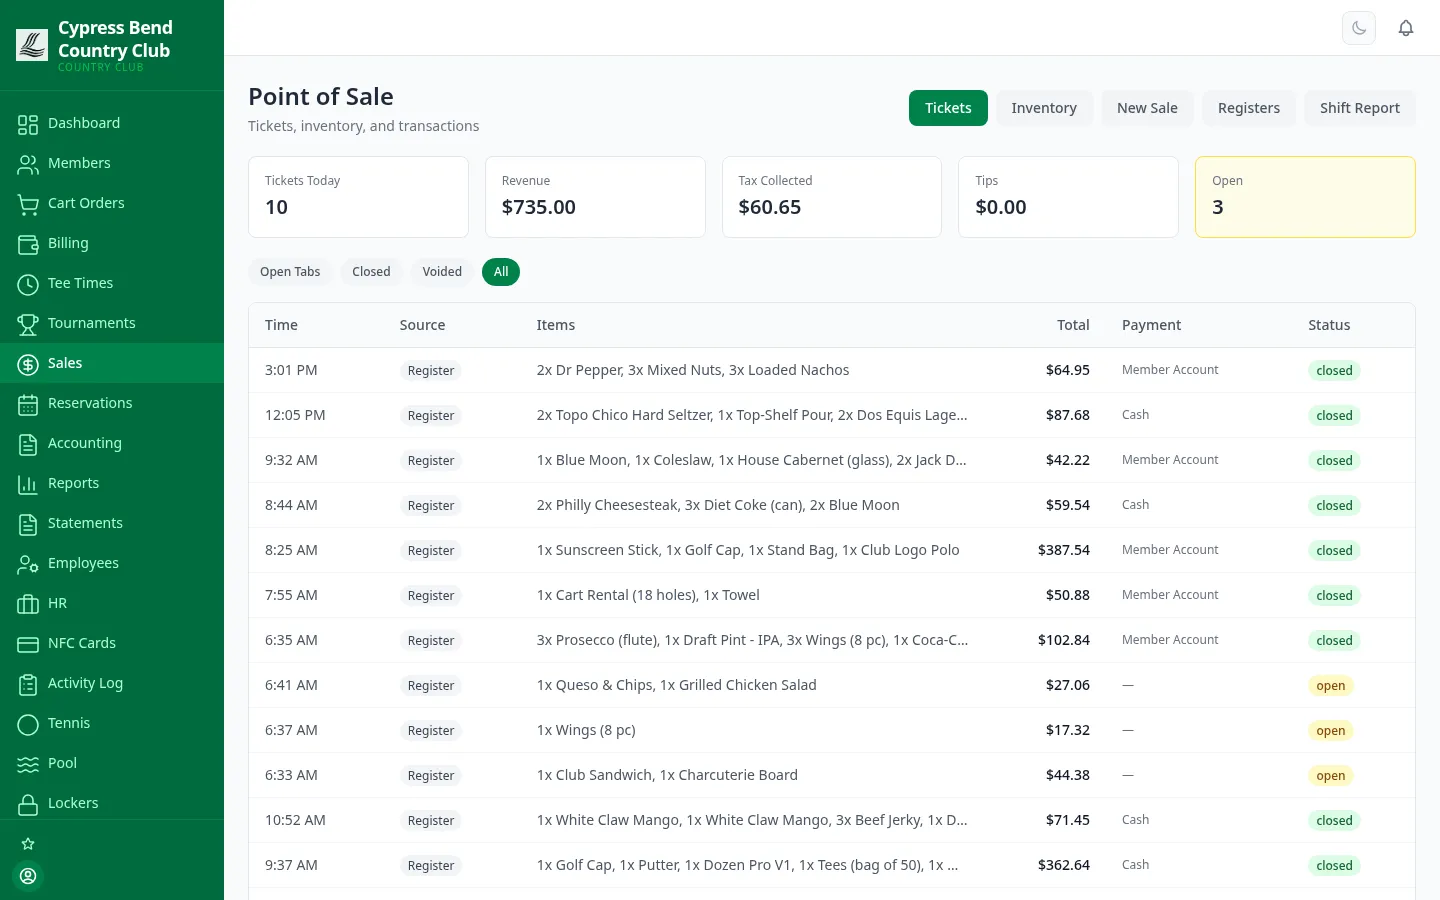Click the $387.54 total cell
This screenshot has height=900, width=1440.
tap(1064, 550)
